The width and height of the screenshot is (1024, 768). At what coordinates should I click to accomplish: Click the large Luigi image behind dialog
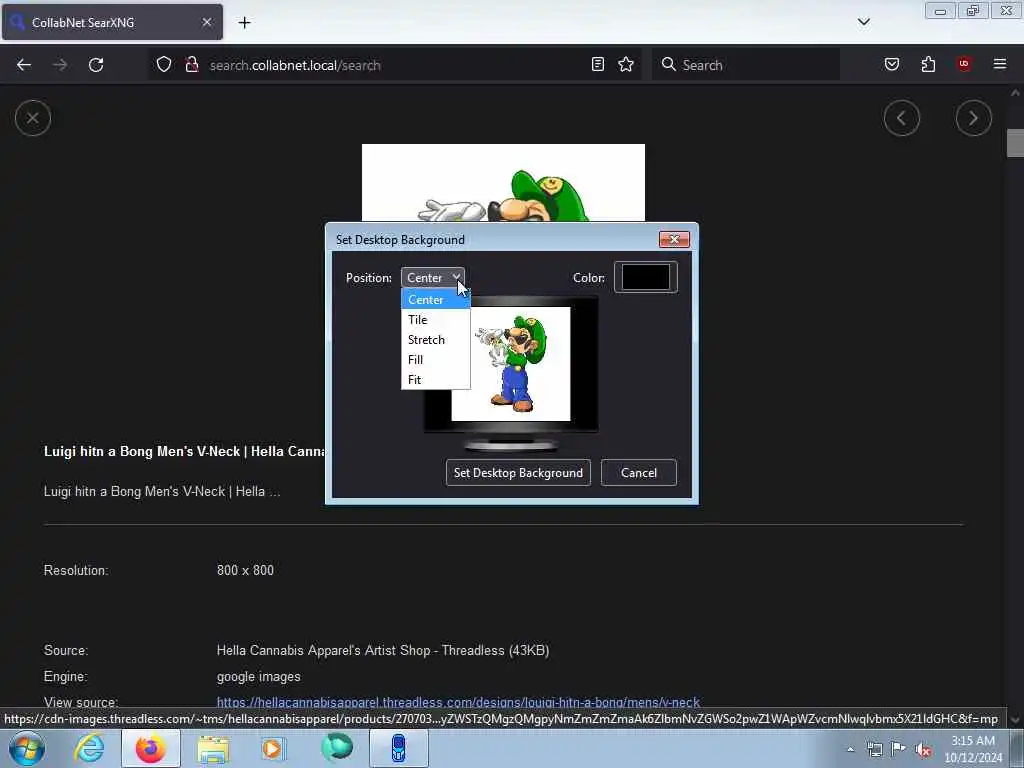(x=503, y=183)
